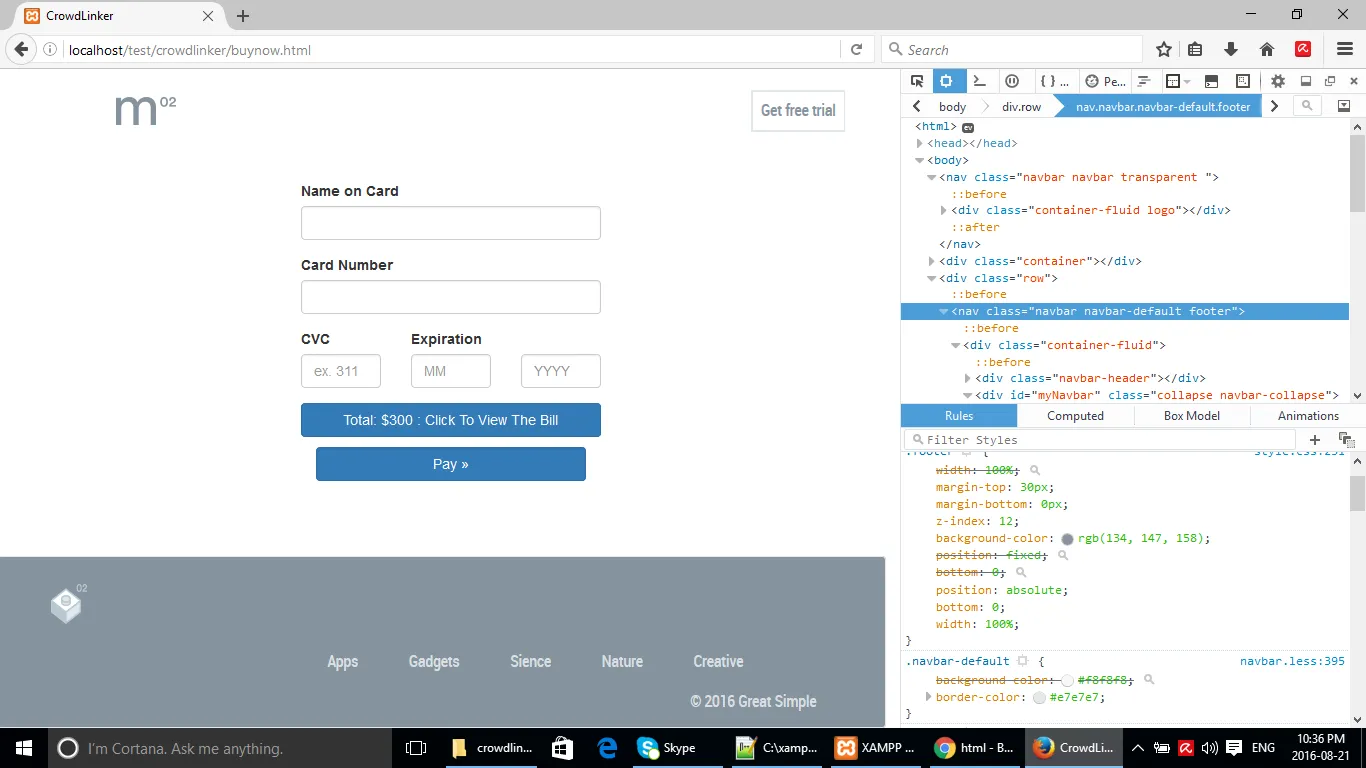1366x768 pixels.
Task: Open the Debugger pause icon panel
Action: click(x=1012, y=81)
